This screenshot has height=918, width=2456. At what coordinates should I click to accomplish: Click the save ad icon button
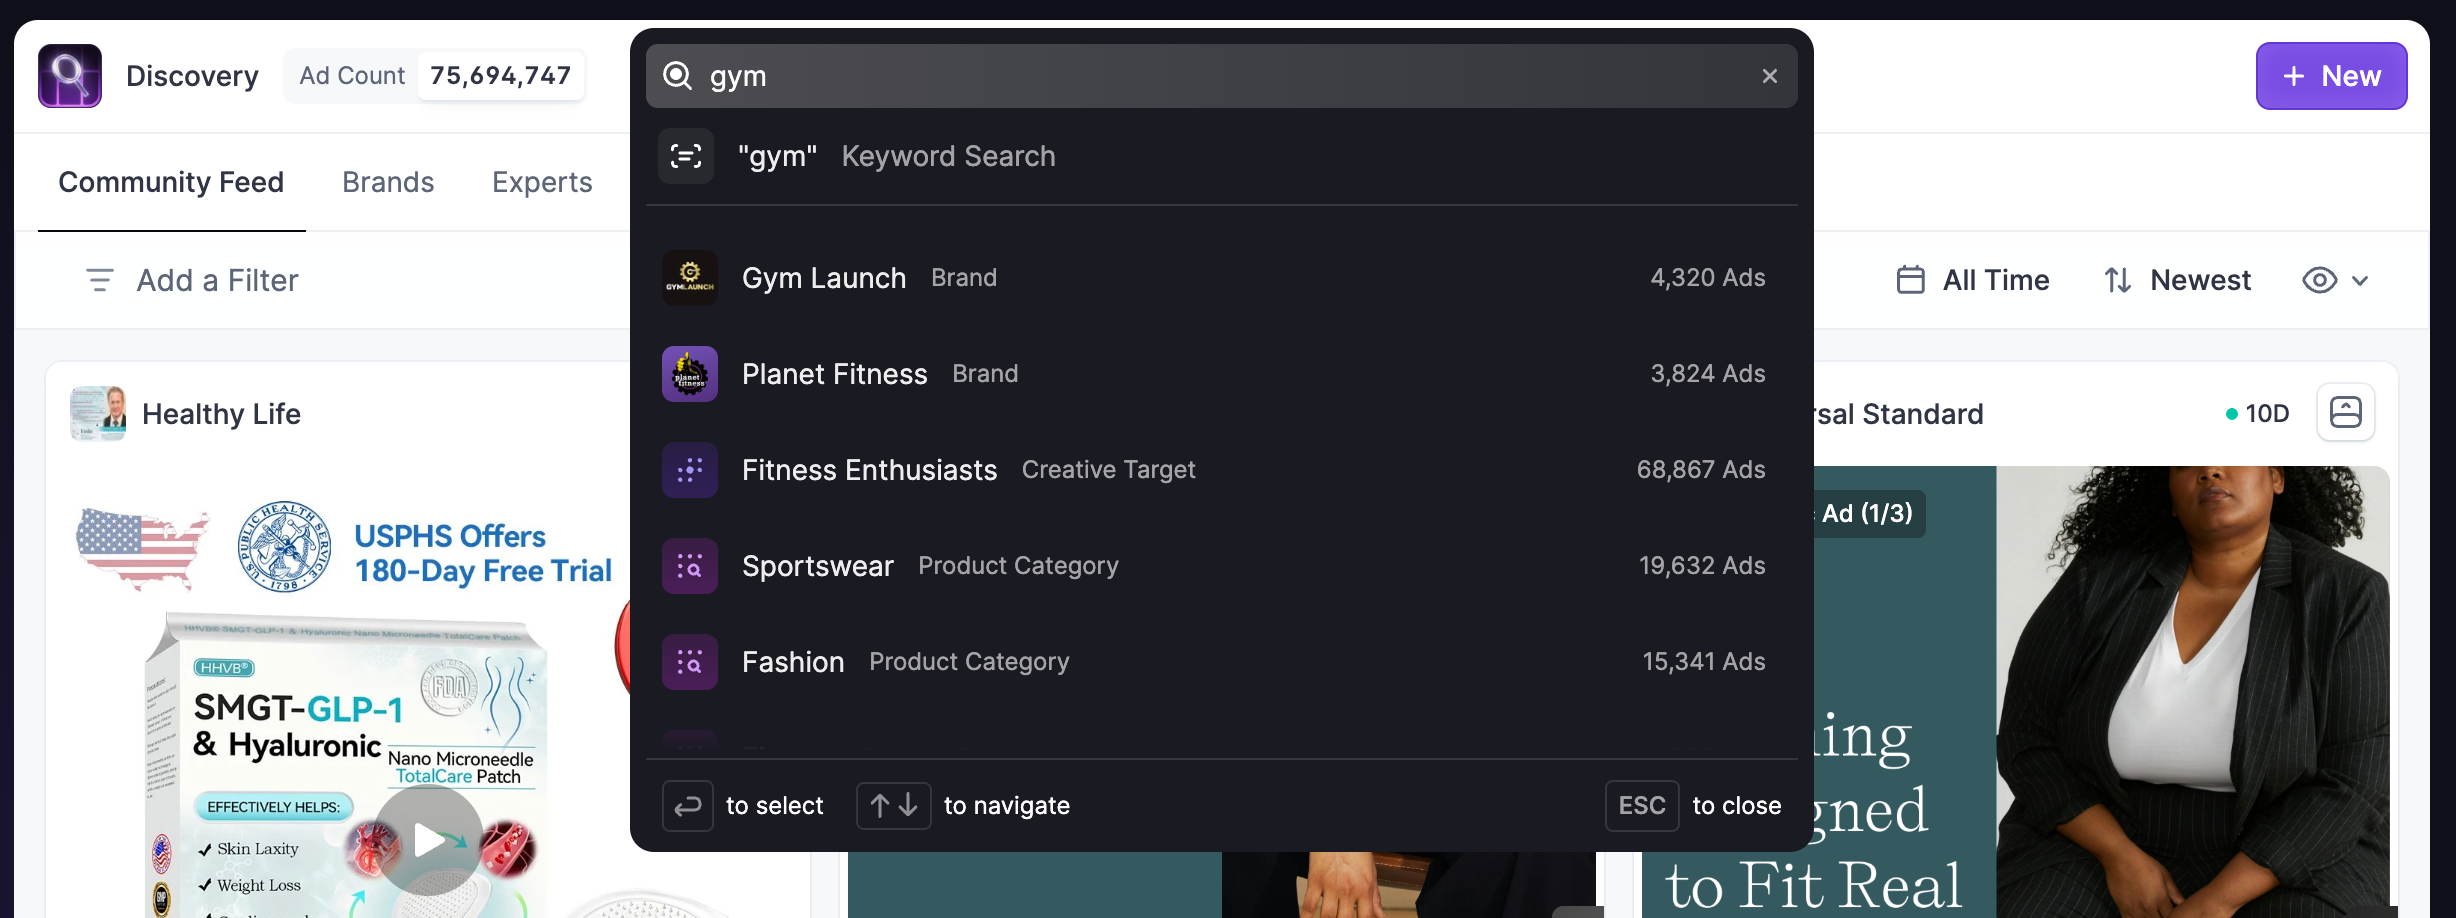[x=2346, y=412]
